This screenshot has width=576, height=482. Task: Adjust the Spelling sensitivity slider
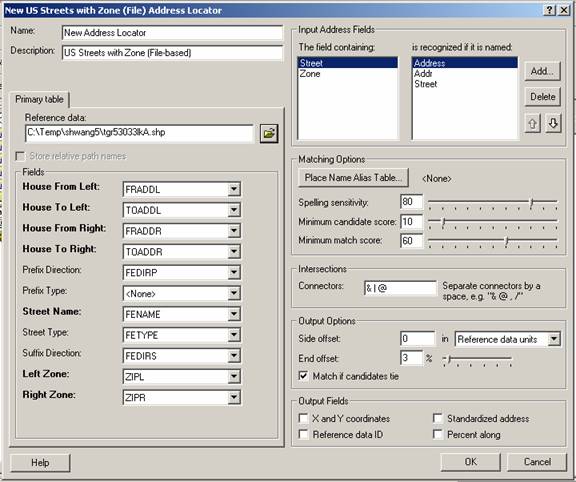531,202
